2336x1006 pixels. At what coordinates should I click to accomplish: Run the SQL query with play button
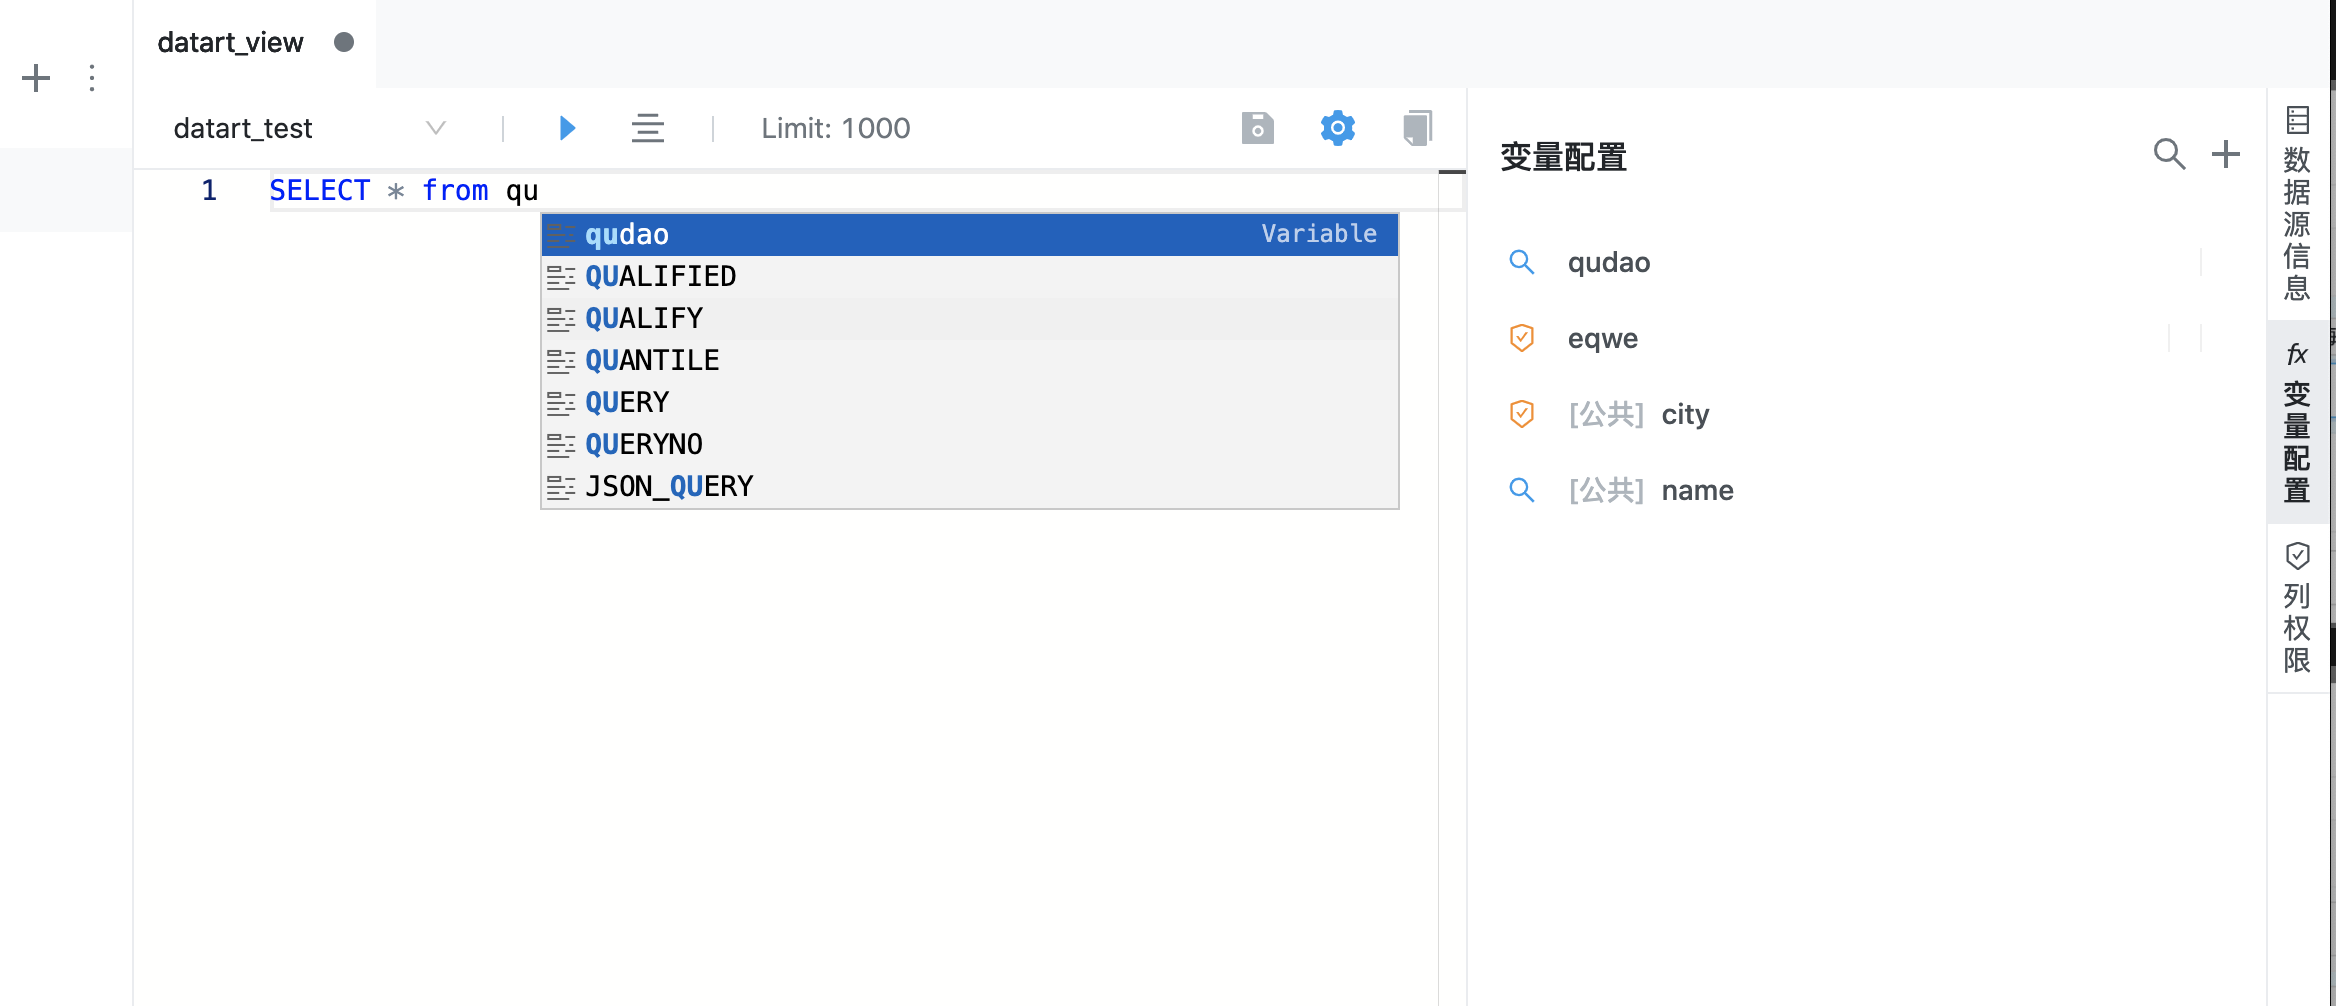pos(567,128)
